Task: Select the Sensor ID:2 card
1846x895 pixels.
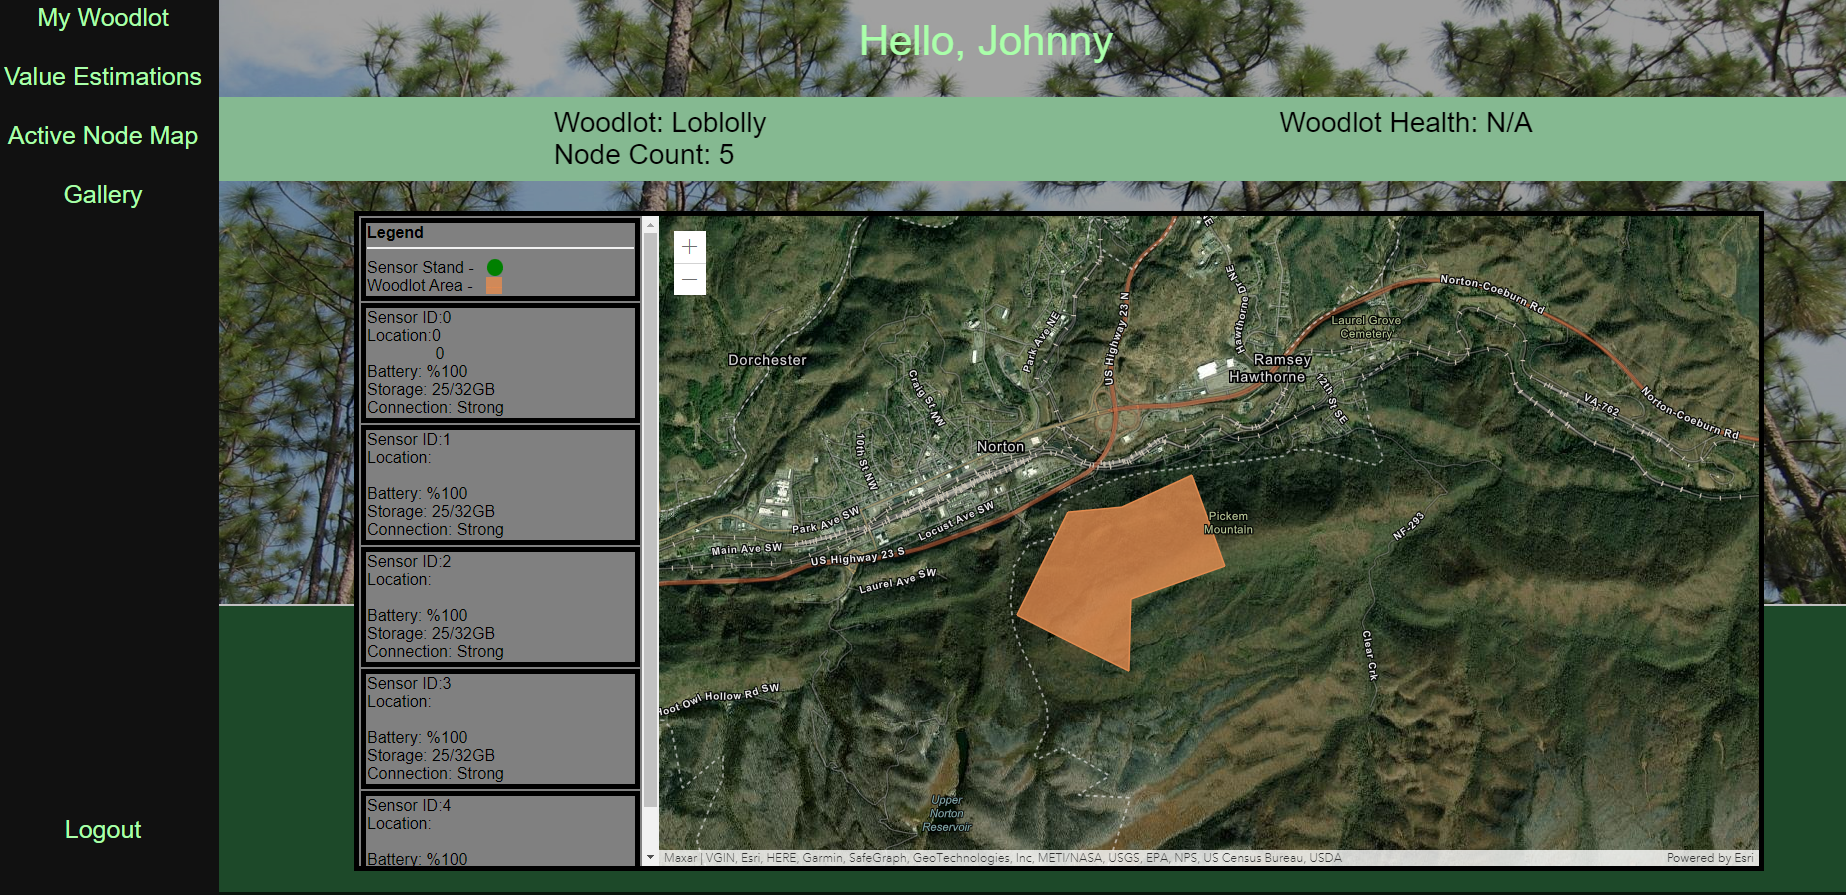Action: click(499, 606)
